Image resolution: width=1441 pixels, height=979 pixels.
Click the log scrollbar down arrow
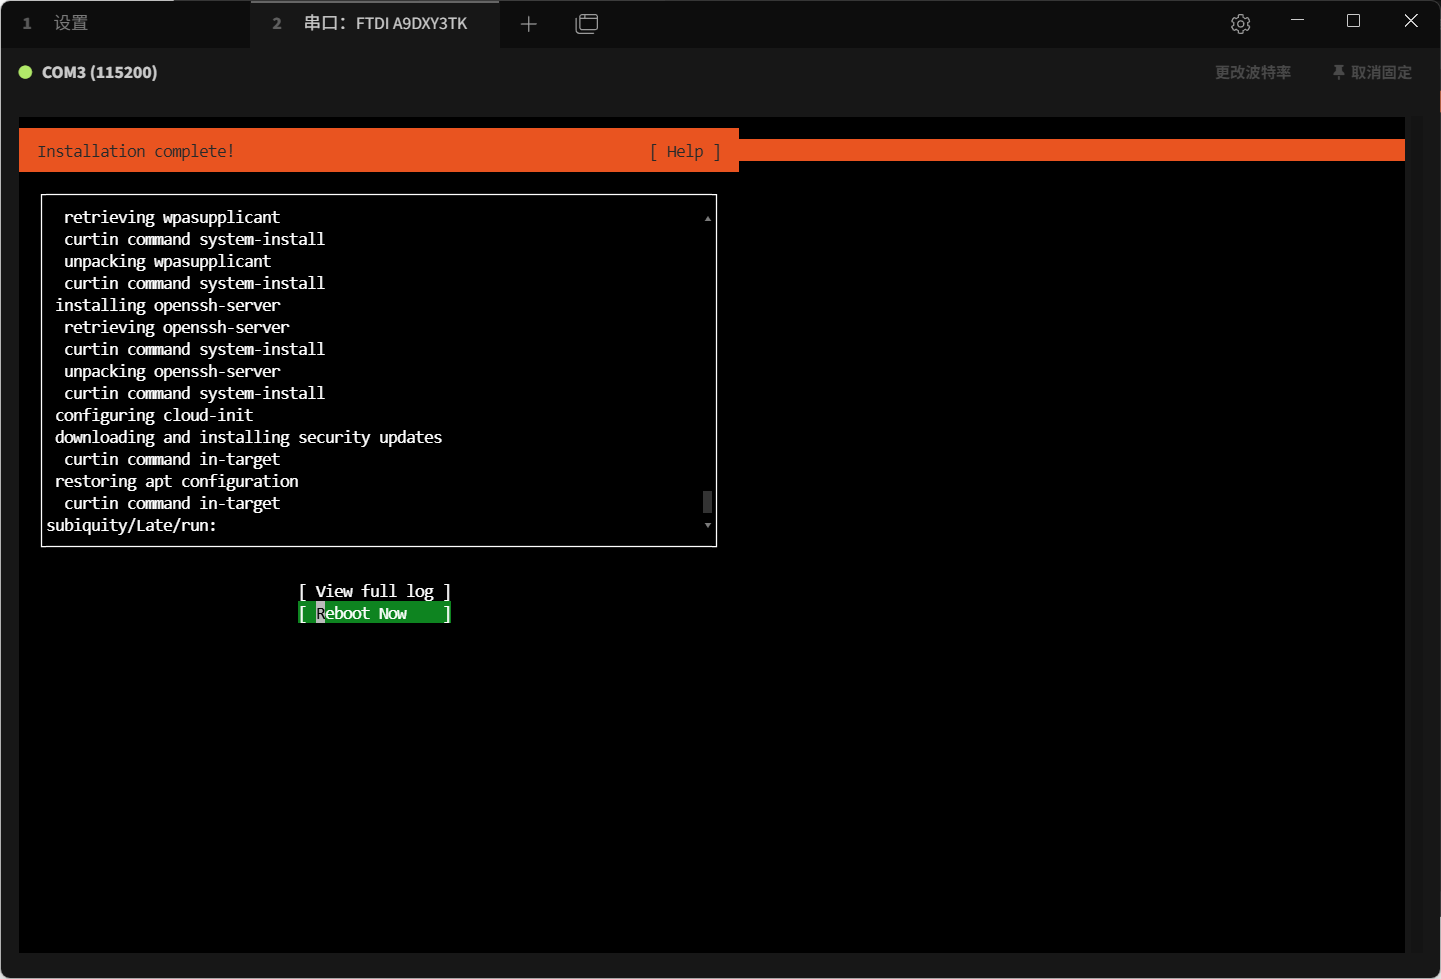point(707,525)
